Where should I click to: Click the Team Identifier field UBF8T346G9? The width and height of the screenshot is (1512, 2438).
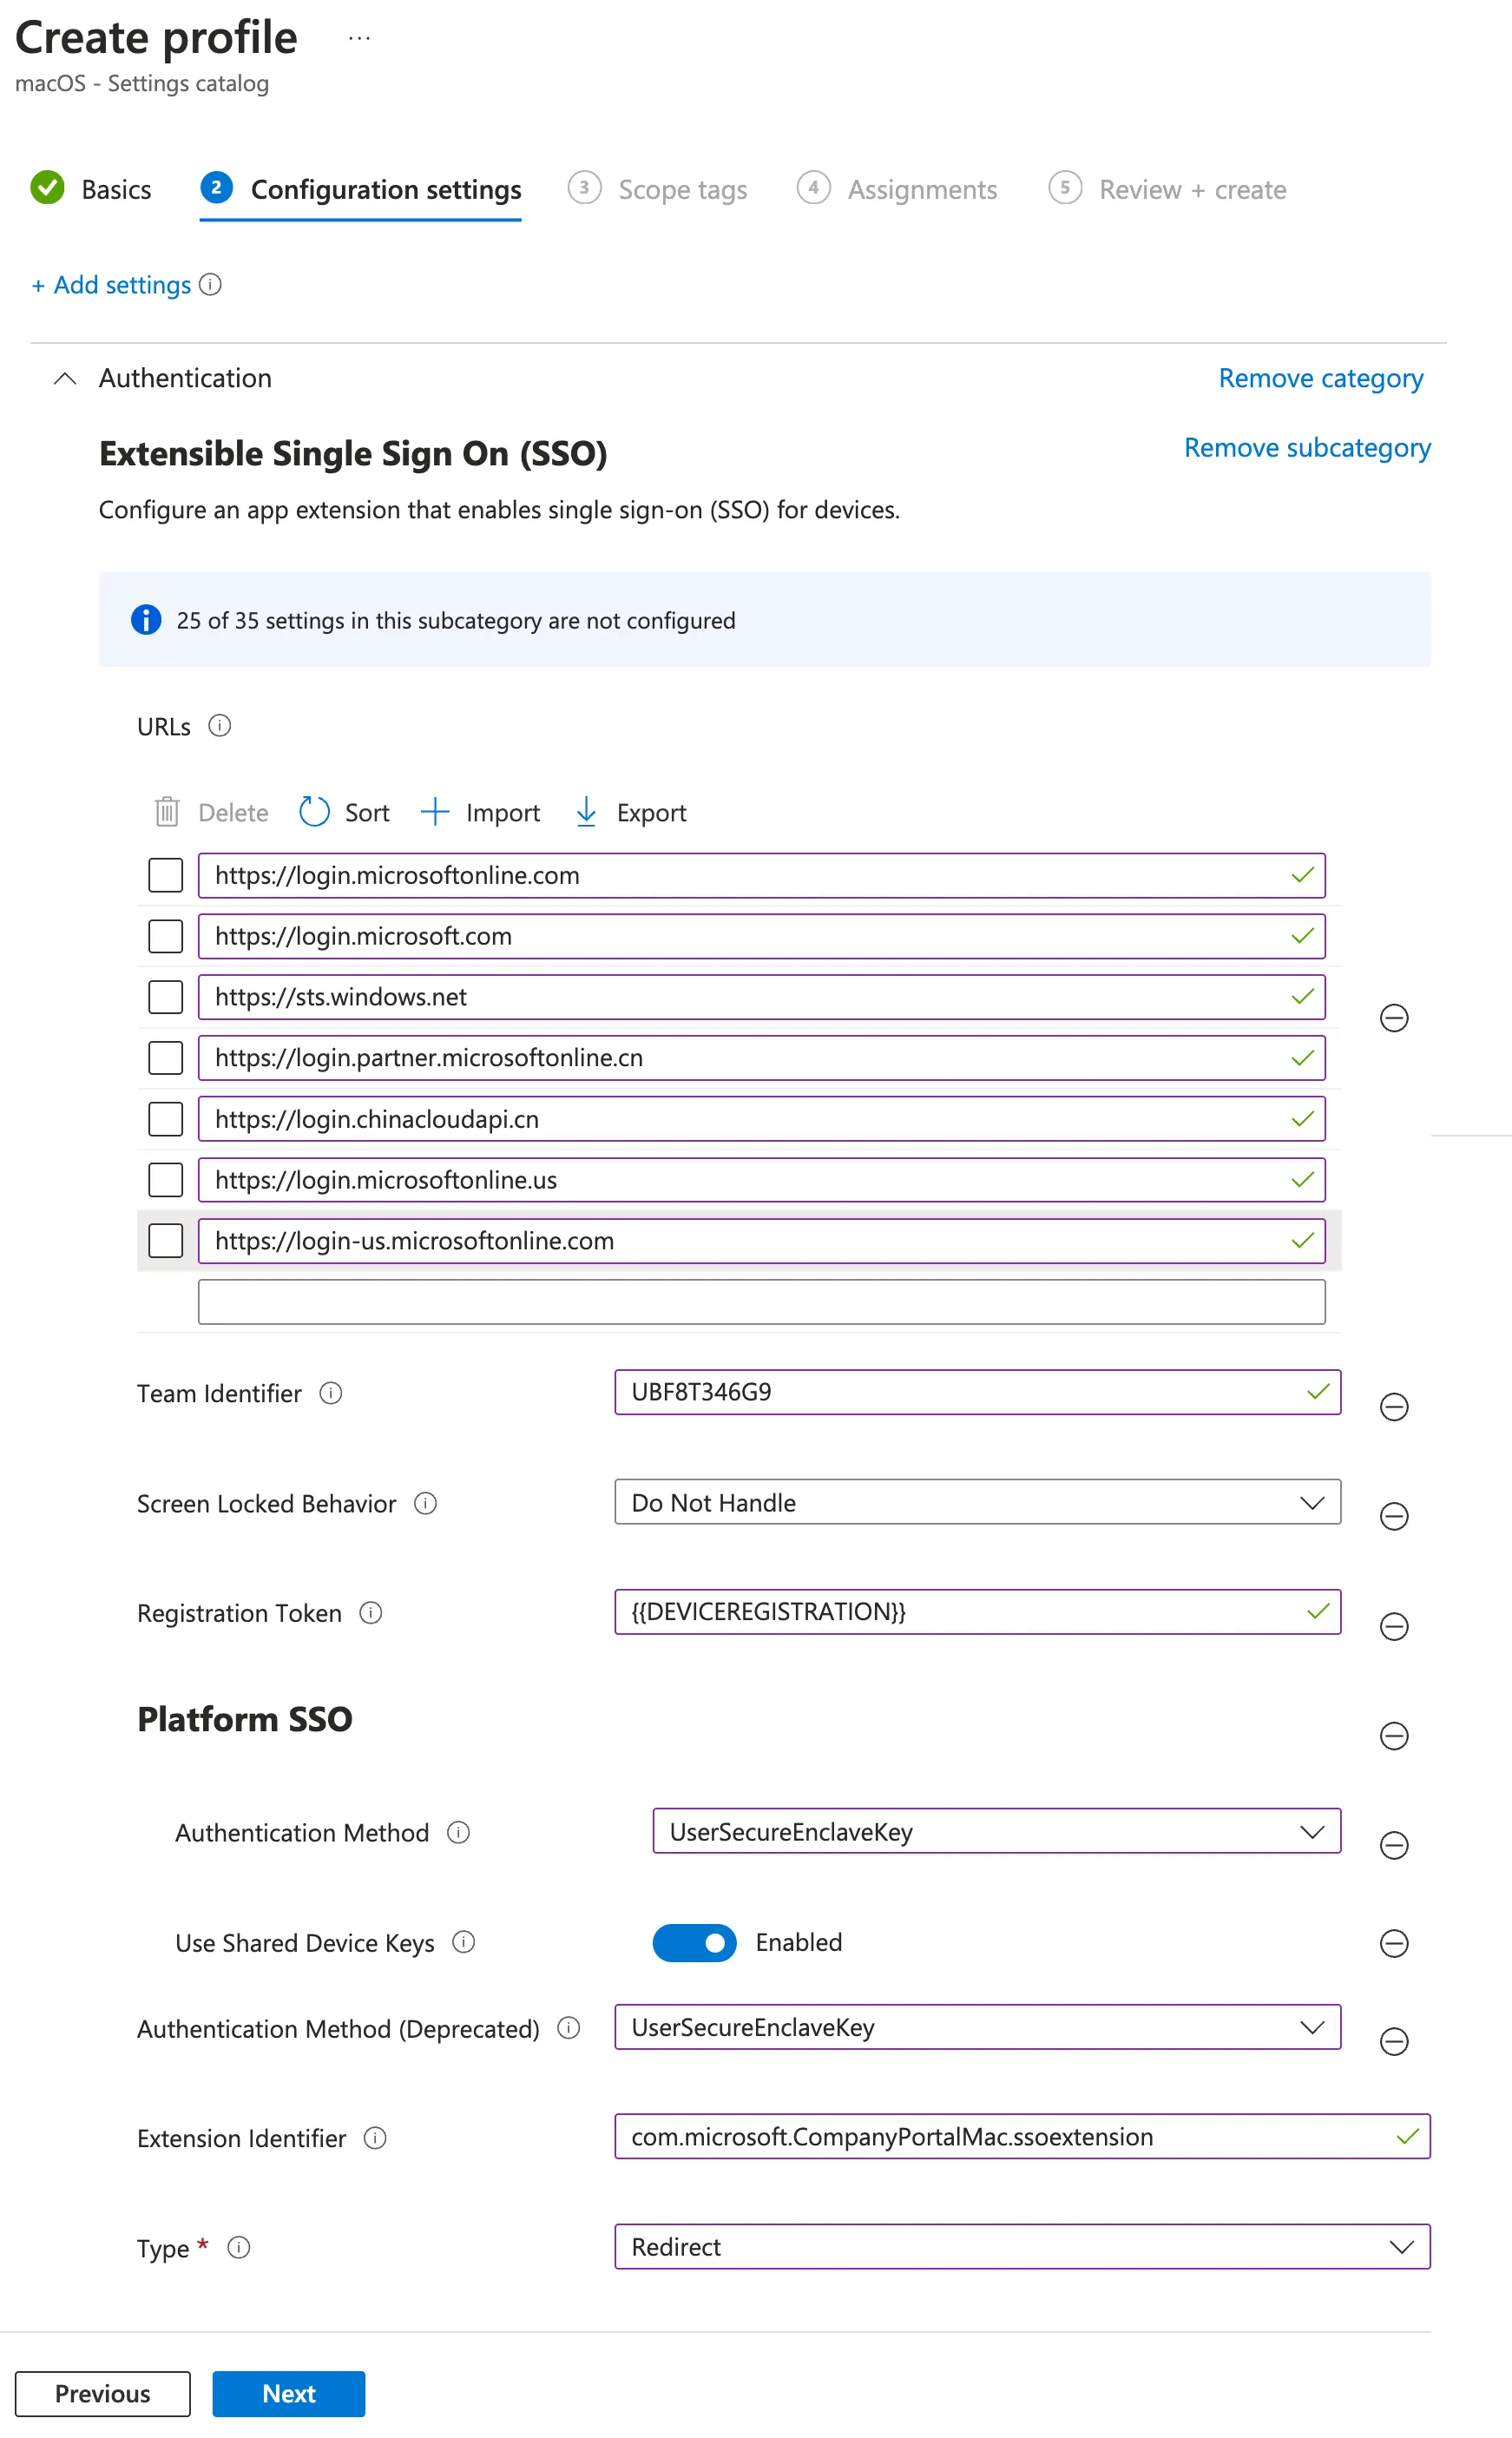[977, 1392]
